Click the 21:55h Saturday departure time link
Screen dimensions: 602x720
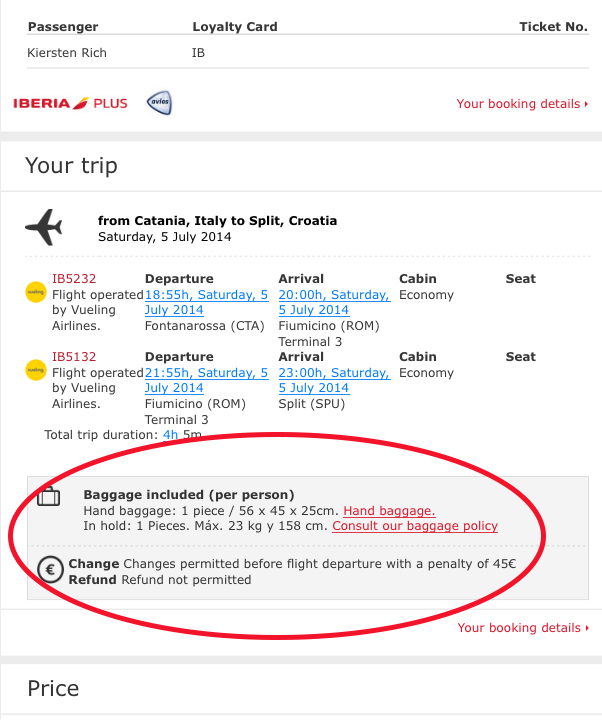click(x=207, y=380)
